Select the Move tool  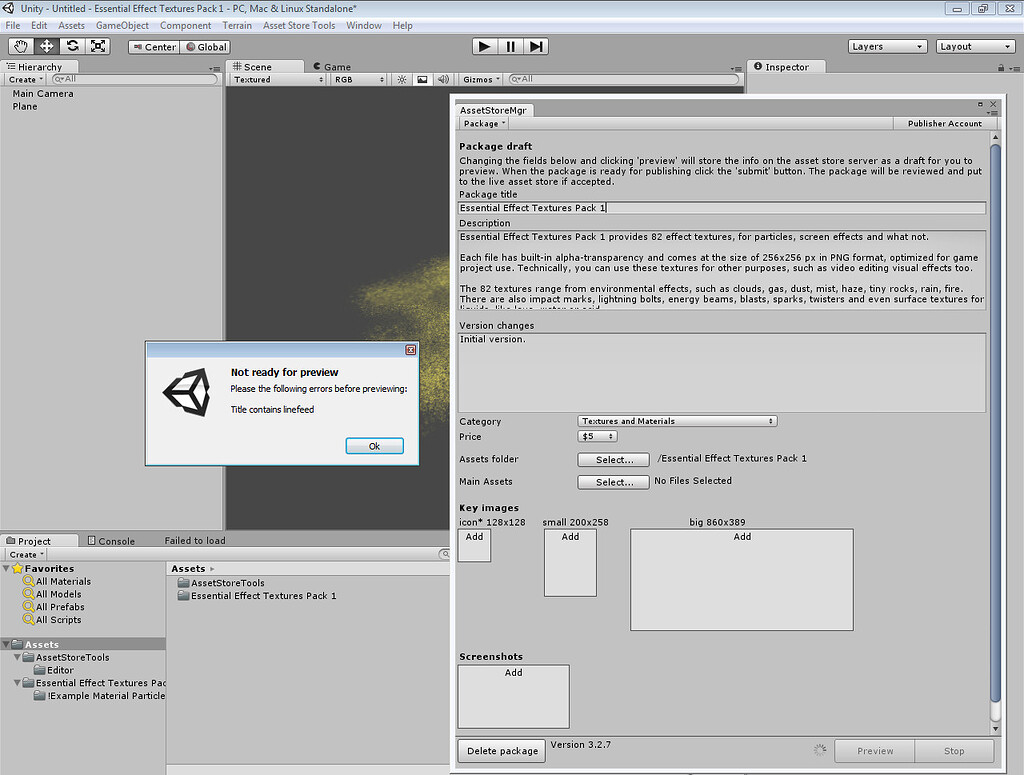[45, 46]
